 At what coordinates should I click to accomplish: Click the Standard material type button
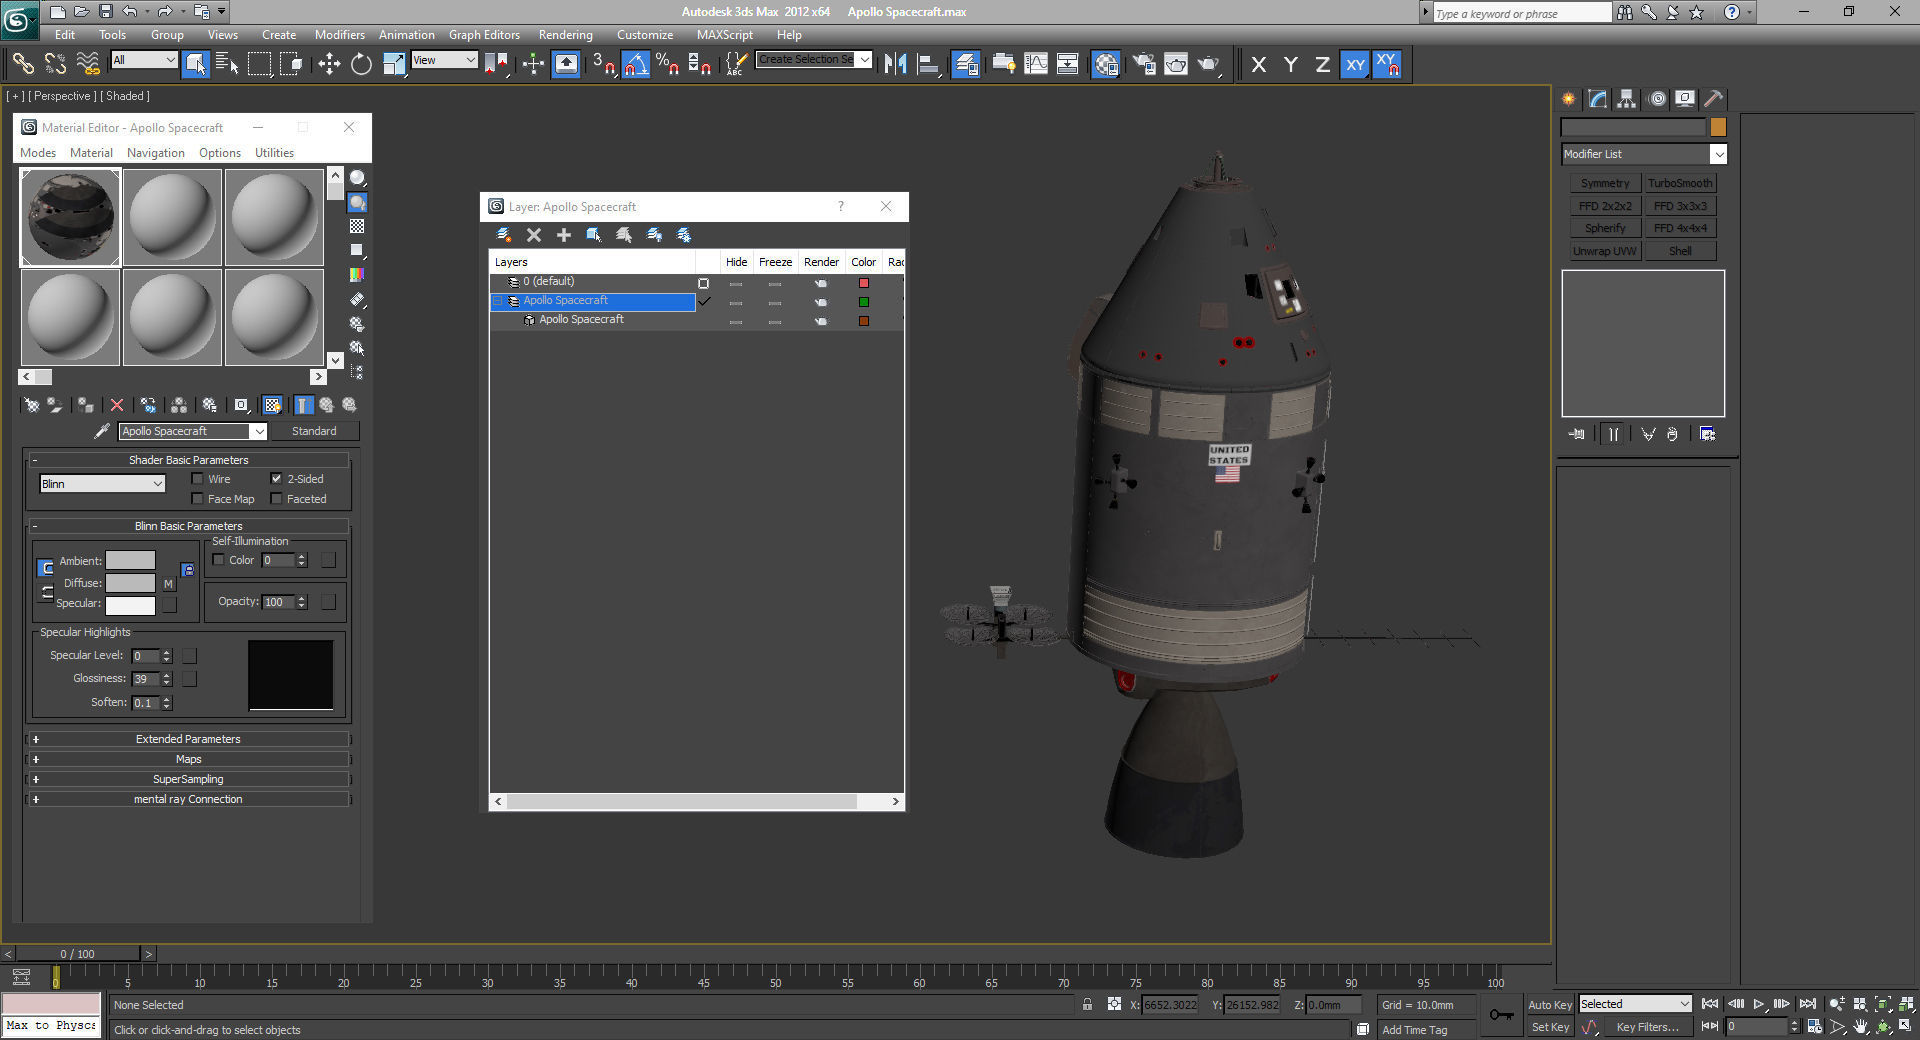(x=314, y=431)
